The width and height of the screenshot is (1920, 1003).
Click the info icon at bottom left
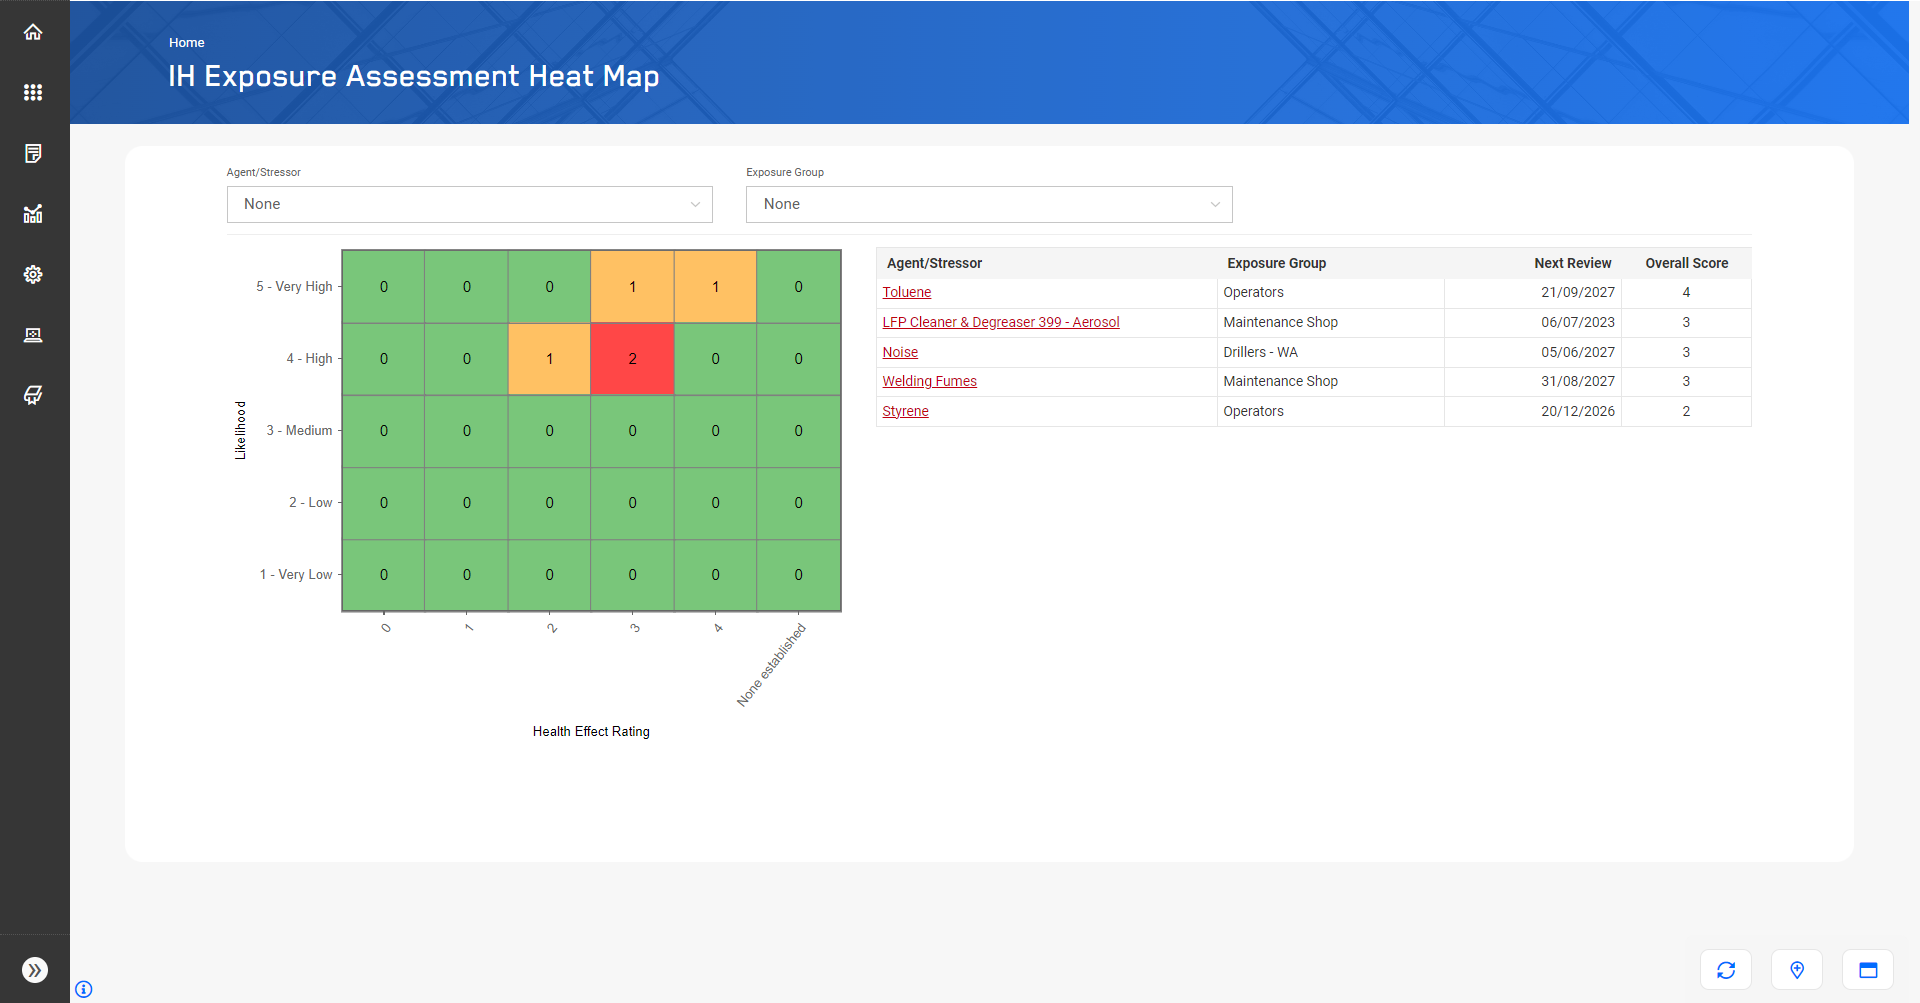(x=85, y=989)
